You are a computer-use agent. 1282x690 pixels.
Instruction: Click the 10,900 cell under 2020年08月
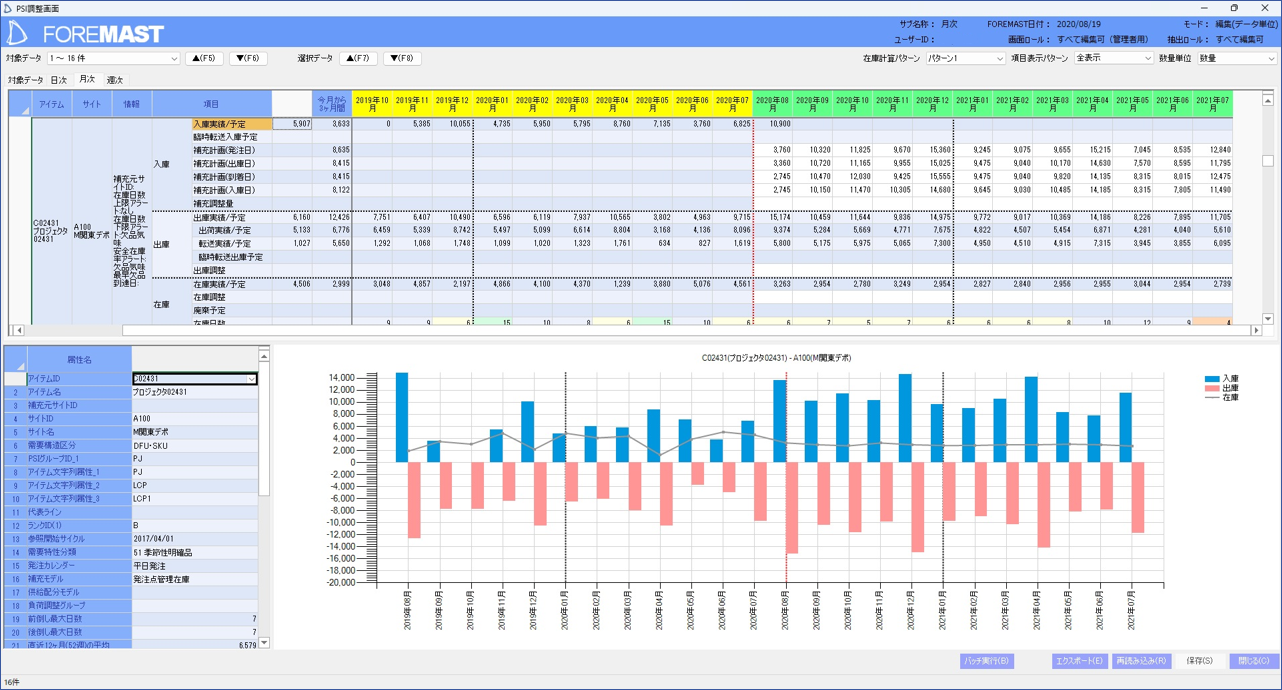[x=772, y=124]
